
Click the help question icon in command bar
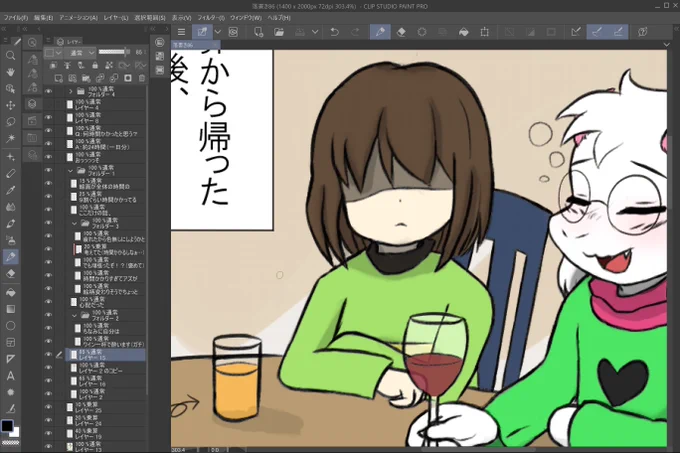click(x=642, y=32)
